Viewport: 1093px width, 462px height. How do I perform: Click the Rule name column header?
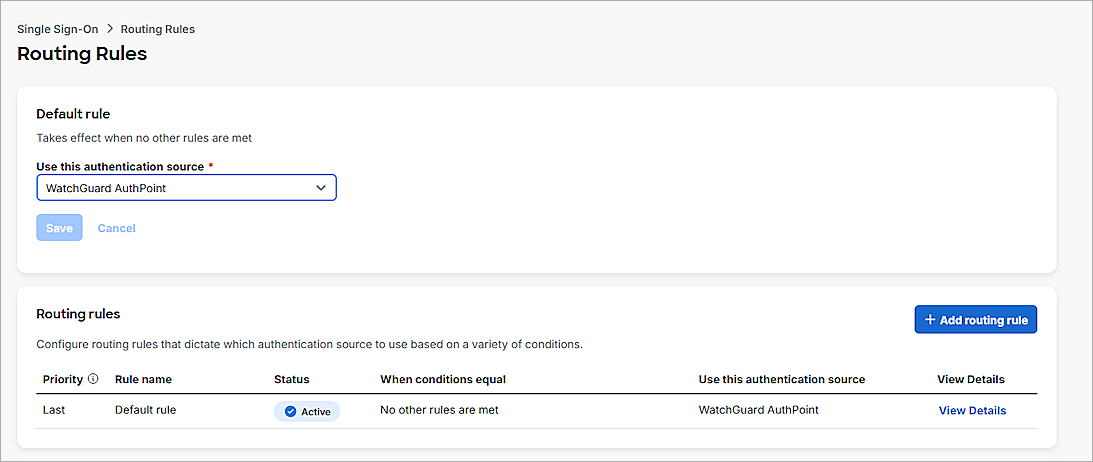click(143, 379)
